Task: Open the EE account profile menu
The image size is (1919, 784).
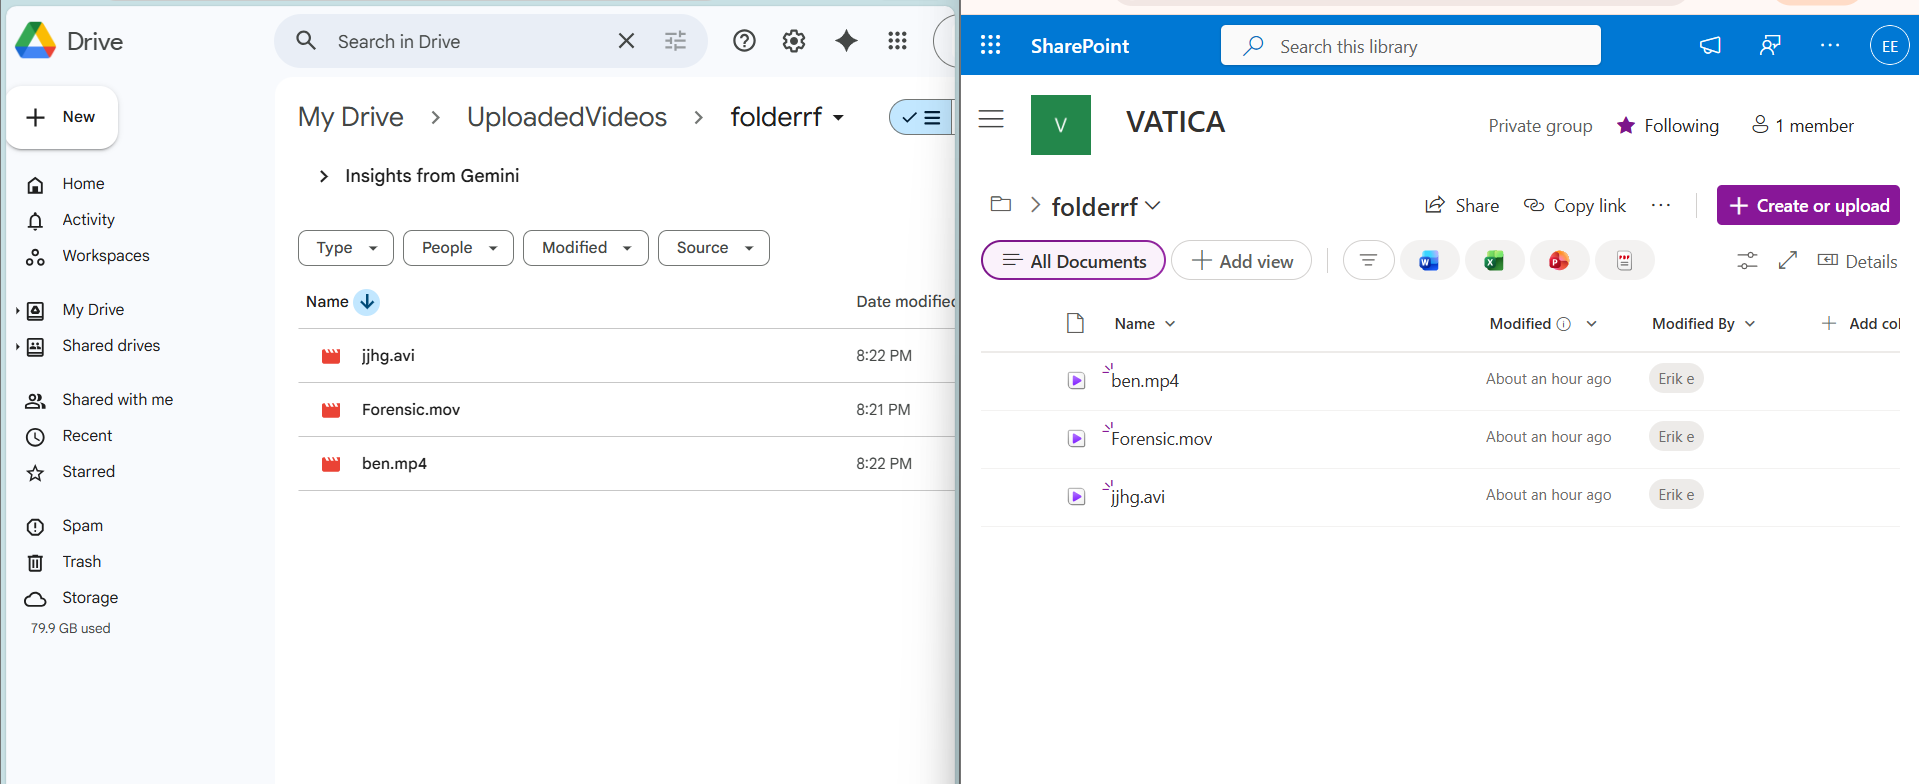Action: click(x=1889, y=45)
